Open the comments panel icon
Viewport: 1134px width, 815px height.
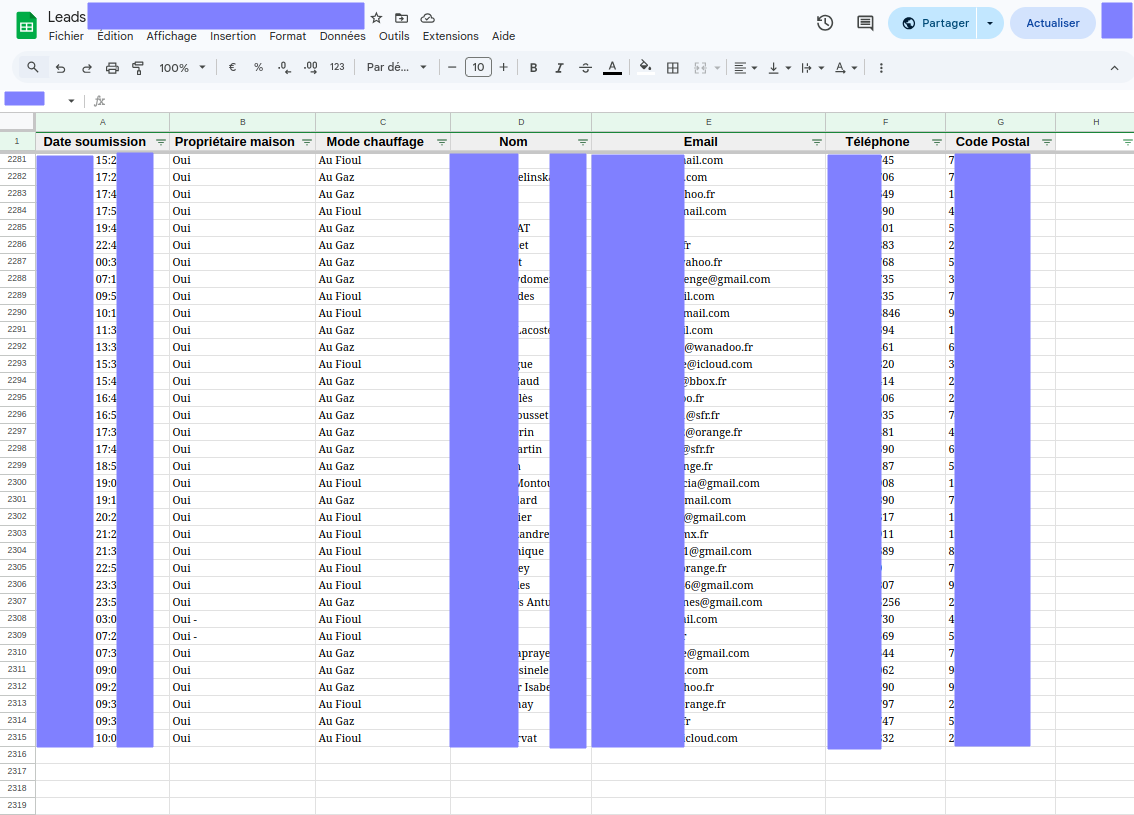coord(865,23)
